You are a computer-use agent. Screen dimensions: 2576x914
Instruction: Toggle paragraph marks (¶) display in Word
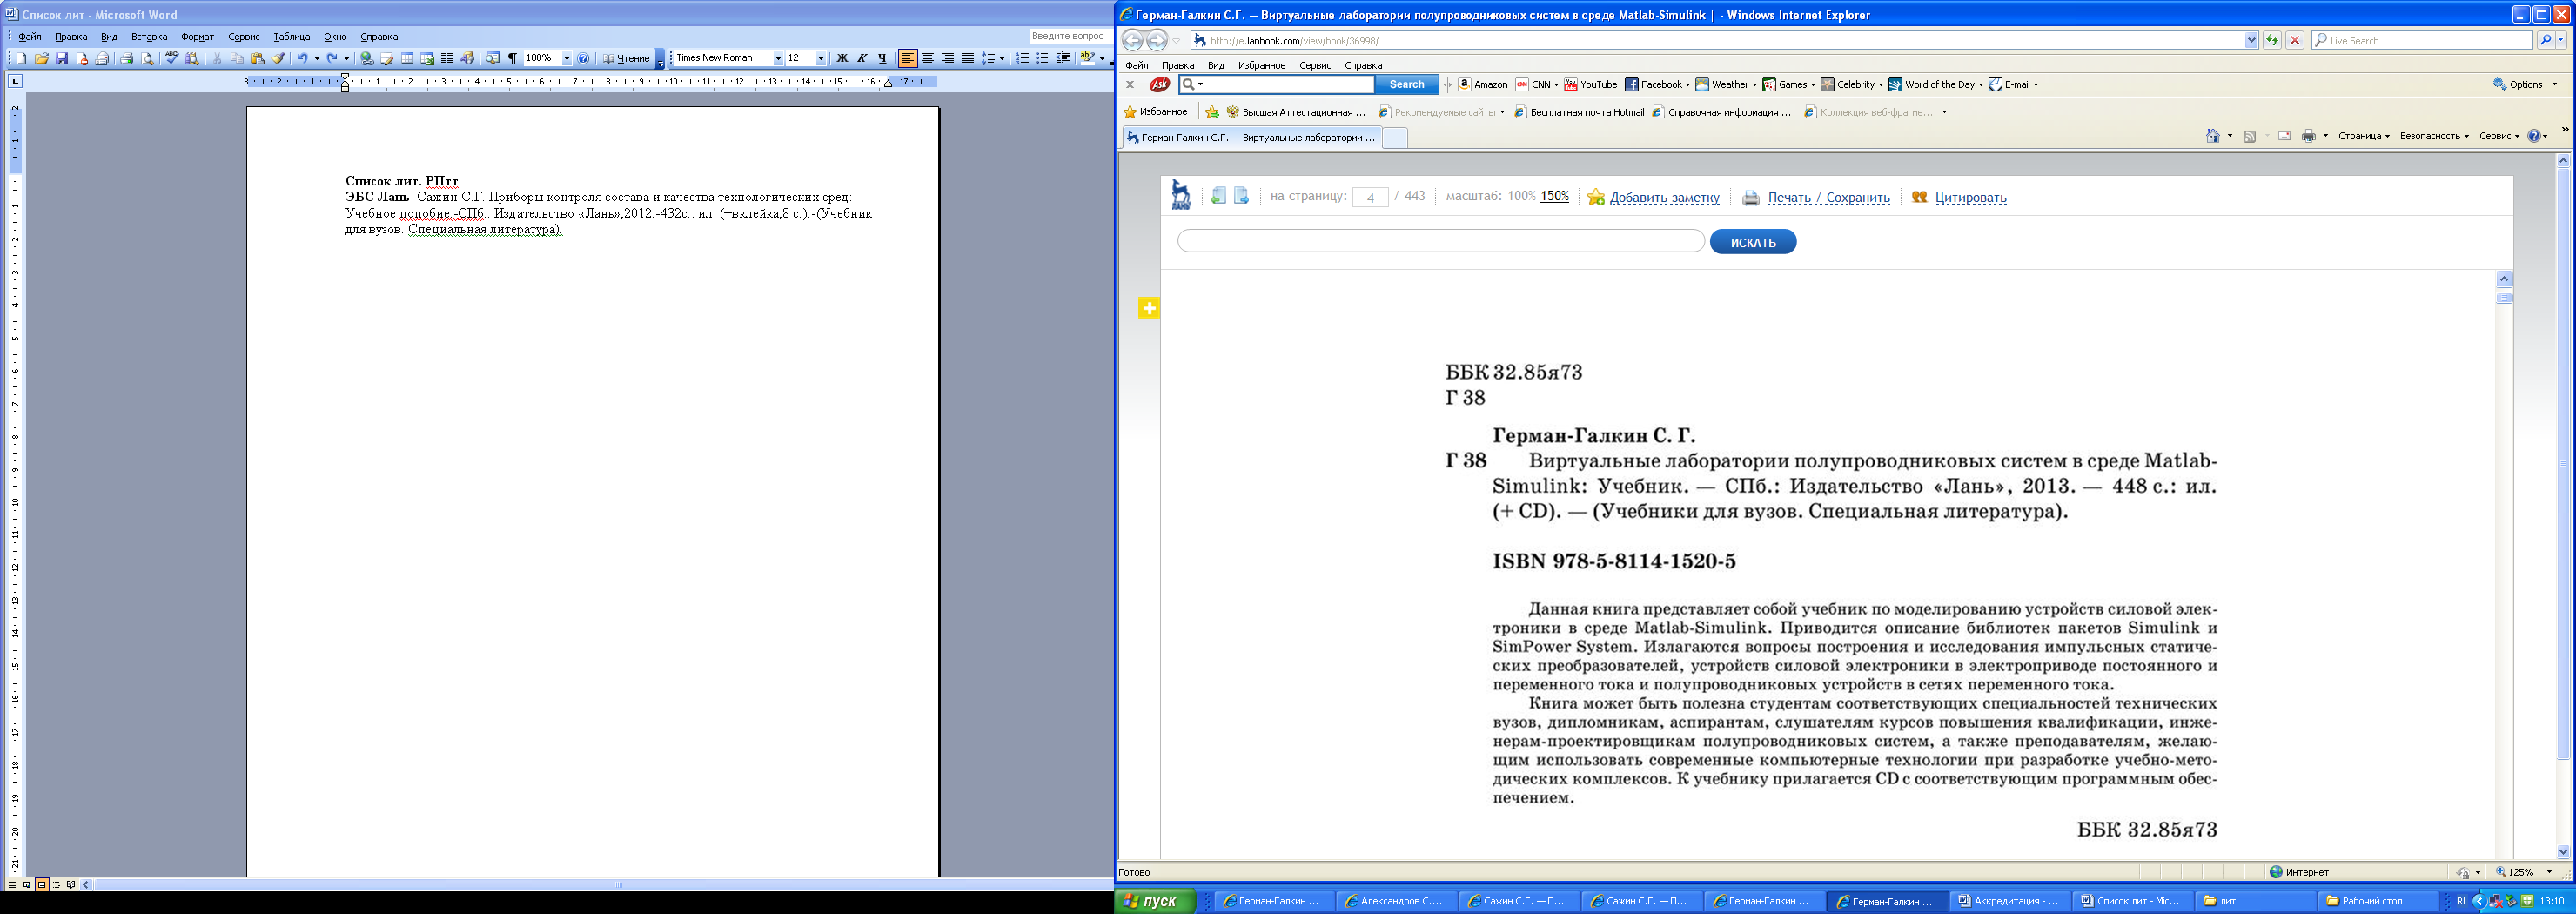pyautogui.click(x=512, y=58)
